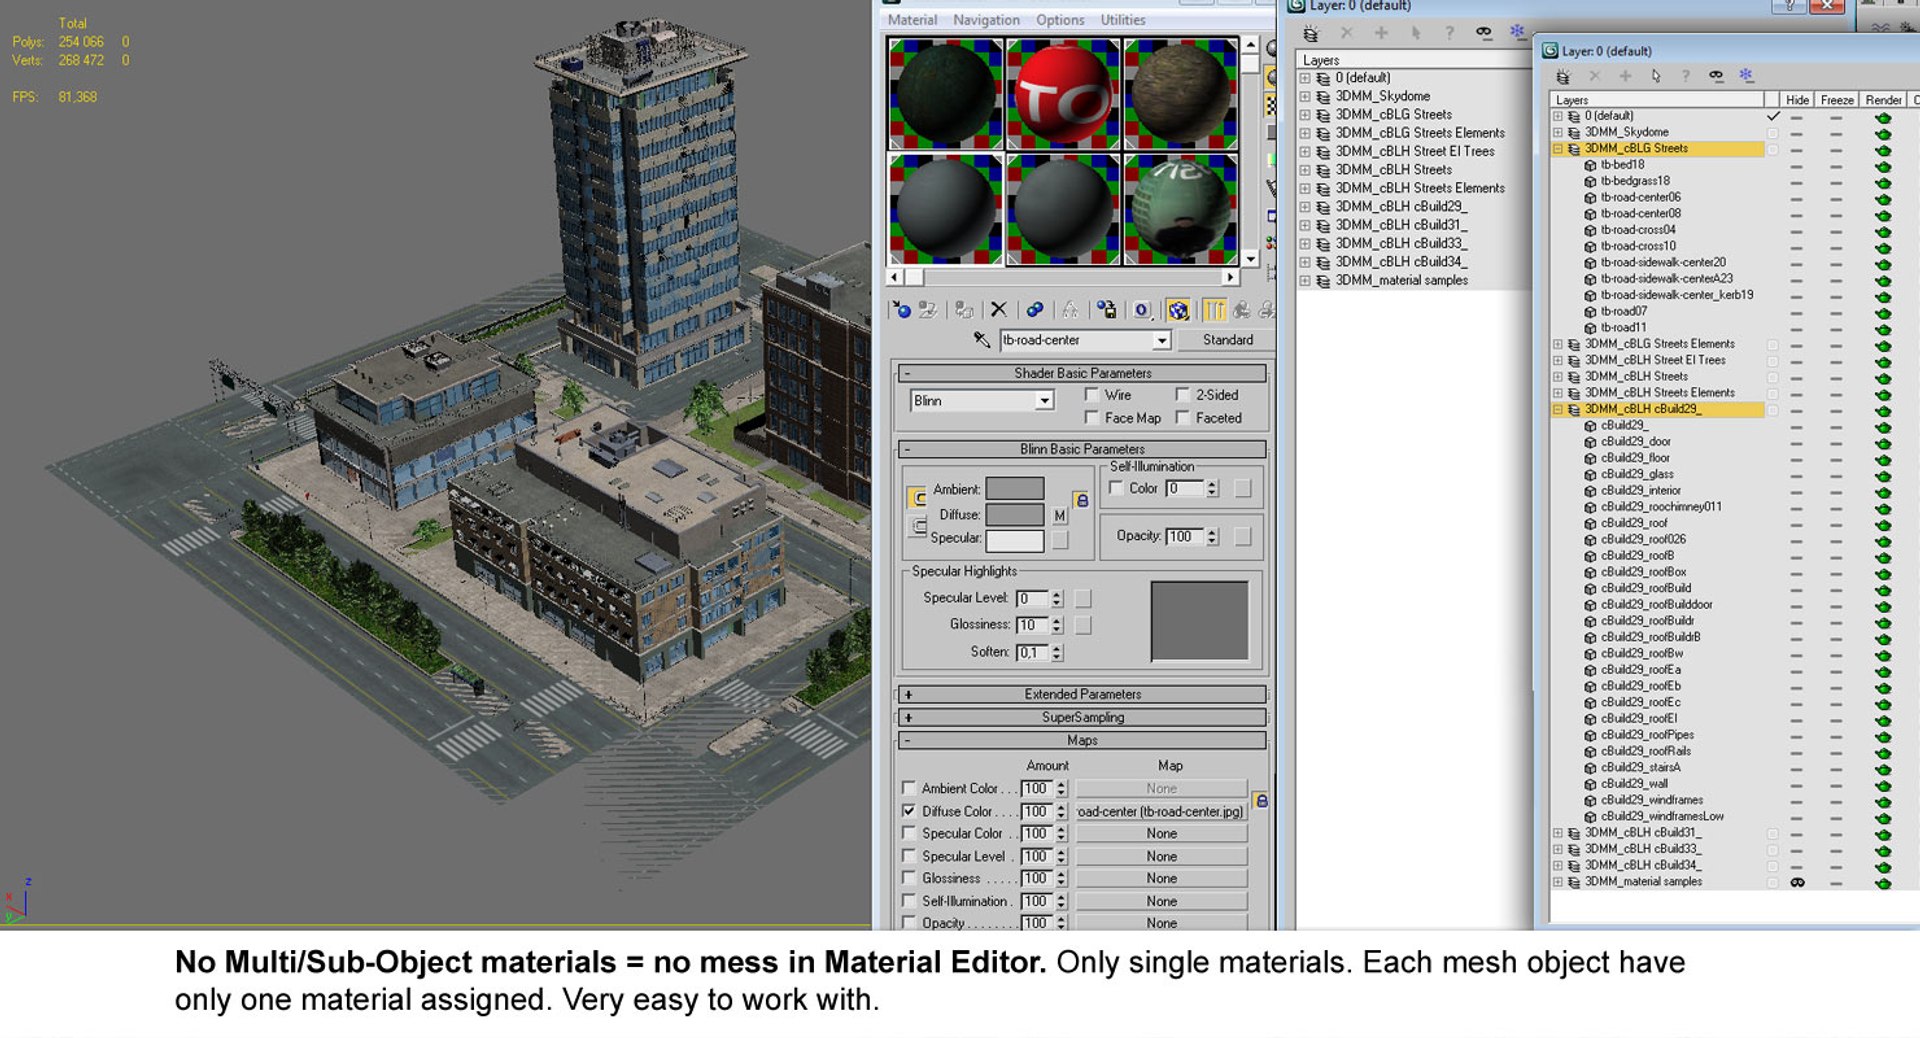Click Hide/Unhide All icon in back layer window
The image size is (1920, 1038).
(1484, 33)
